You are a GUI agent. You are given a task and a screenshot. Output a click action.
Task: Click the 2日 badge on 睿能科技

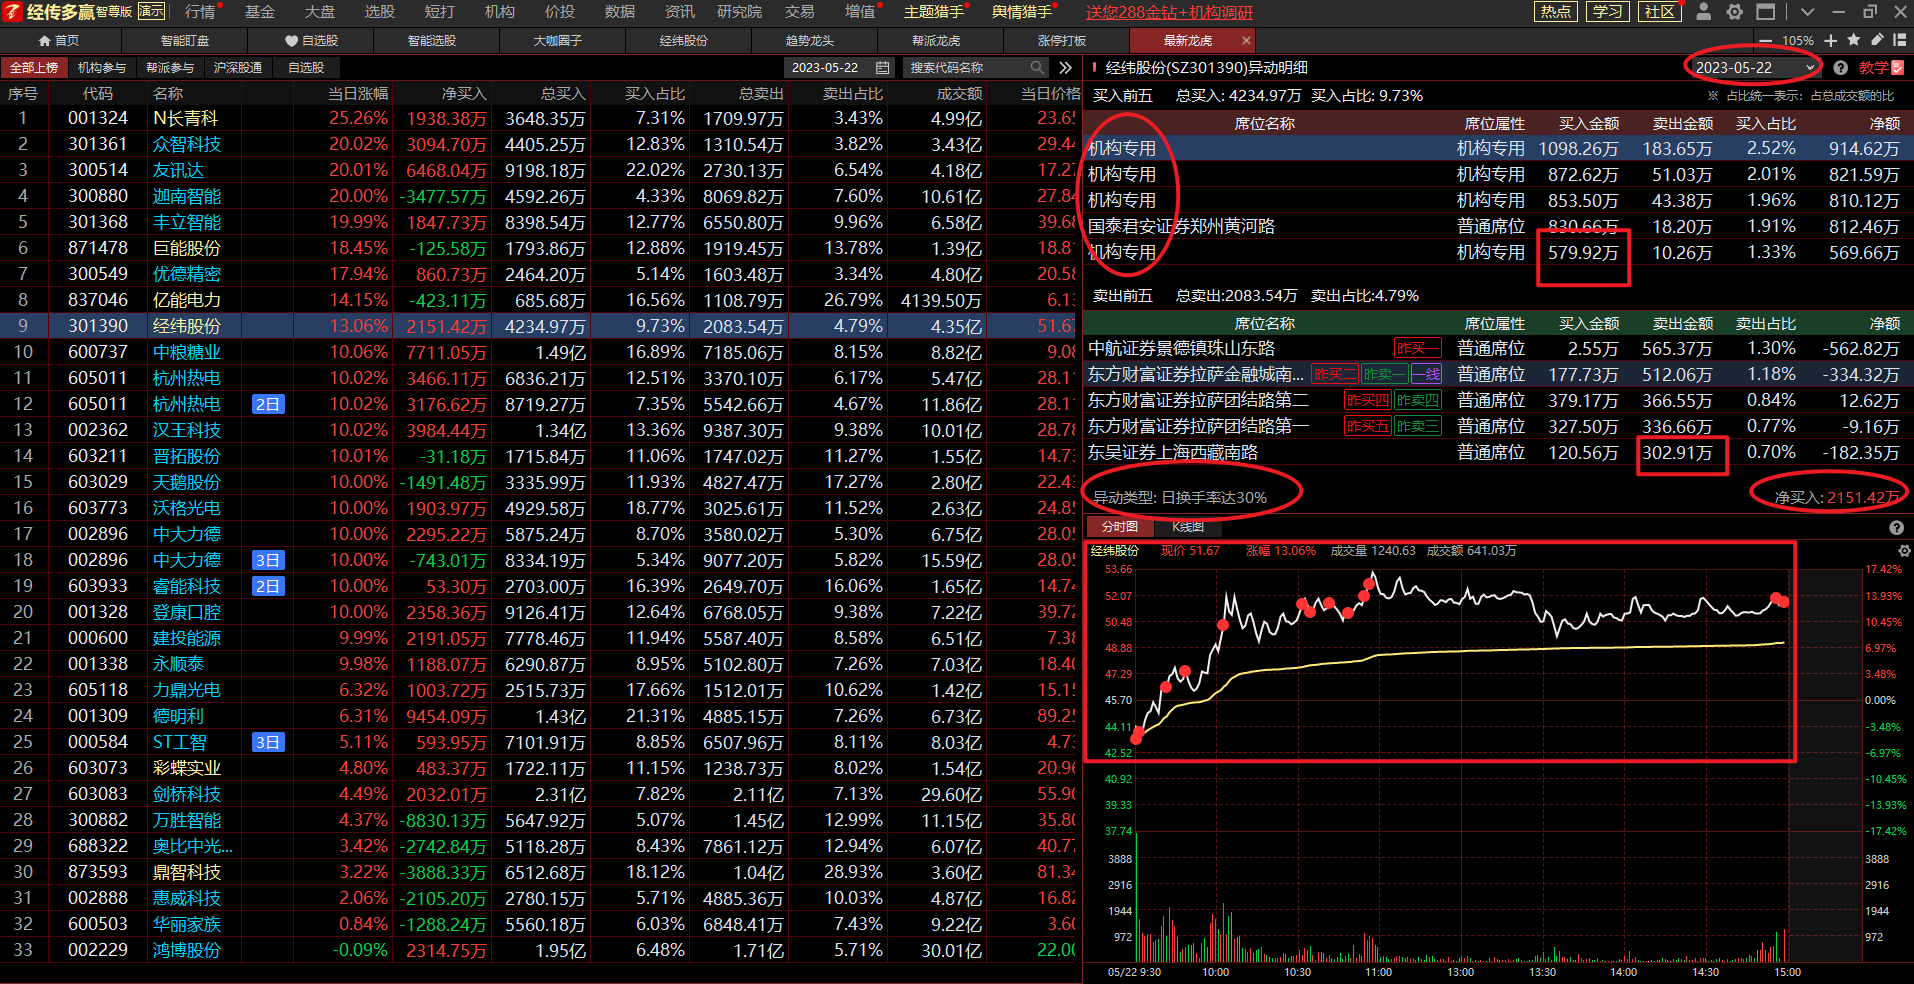(268, 586)
